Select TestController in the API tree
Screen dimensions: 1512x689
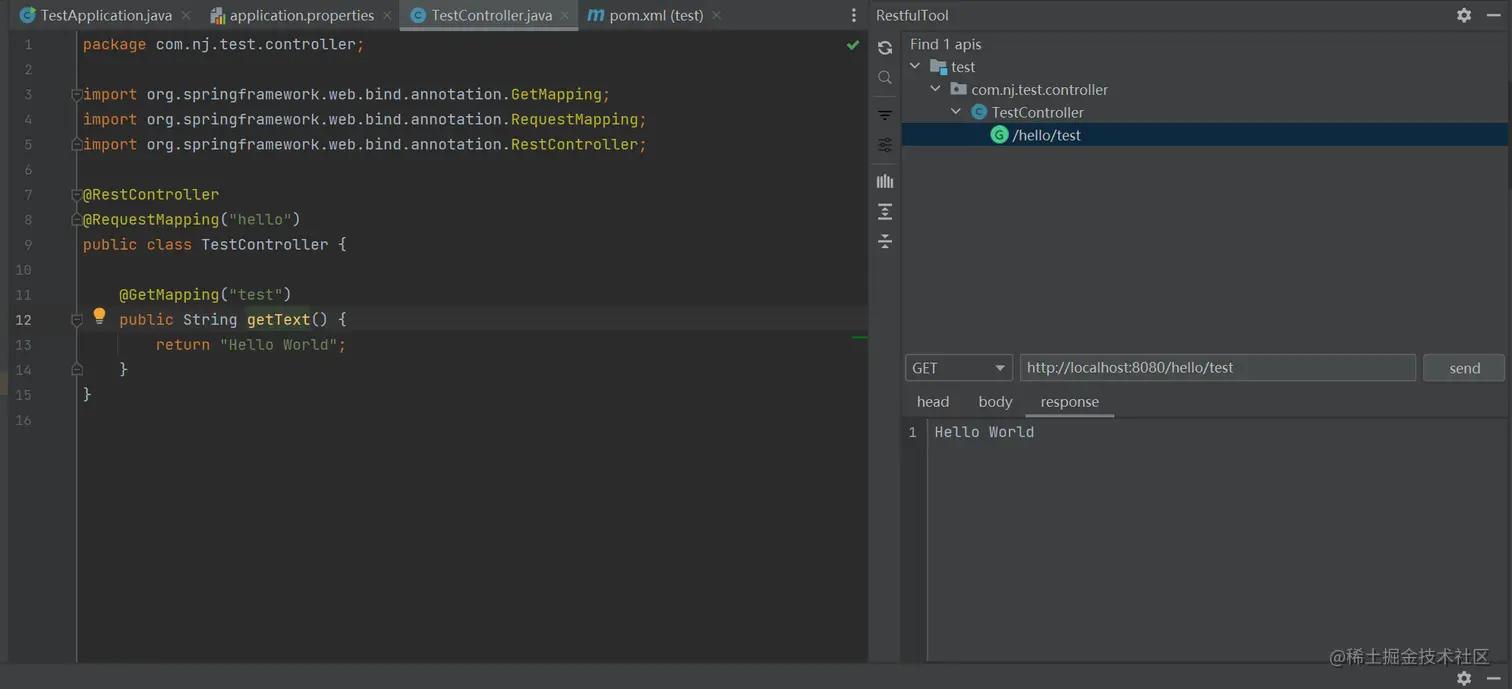point(1037,112)
